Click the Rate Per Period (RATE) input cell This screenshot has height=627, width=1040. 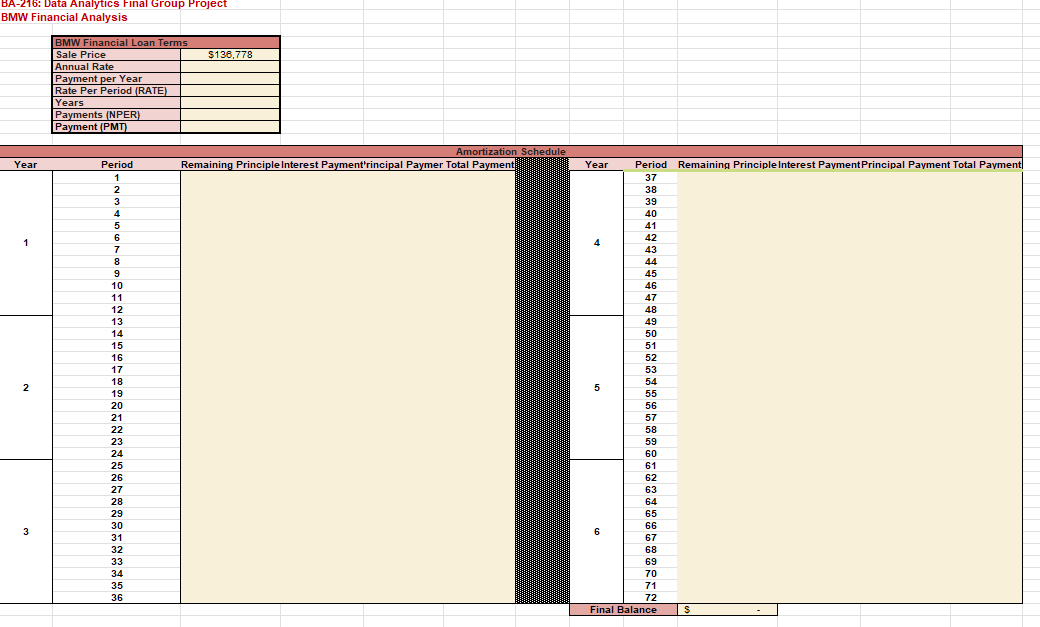click(x=230, y=91)
